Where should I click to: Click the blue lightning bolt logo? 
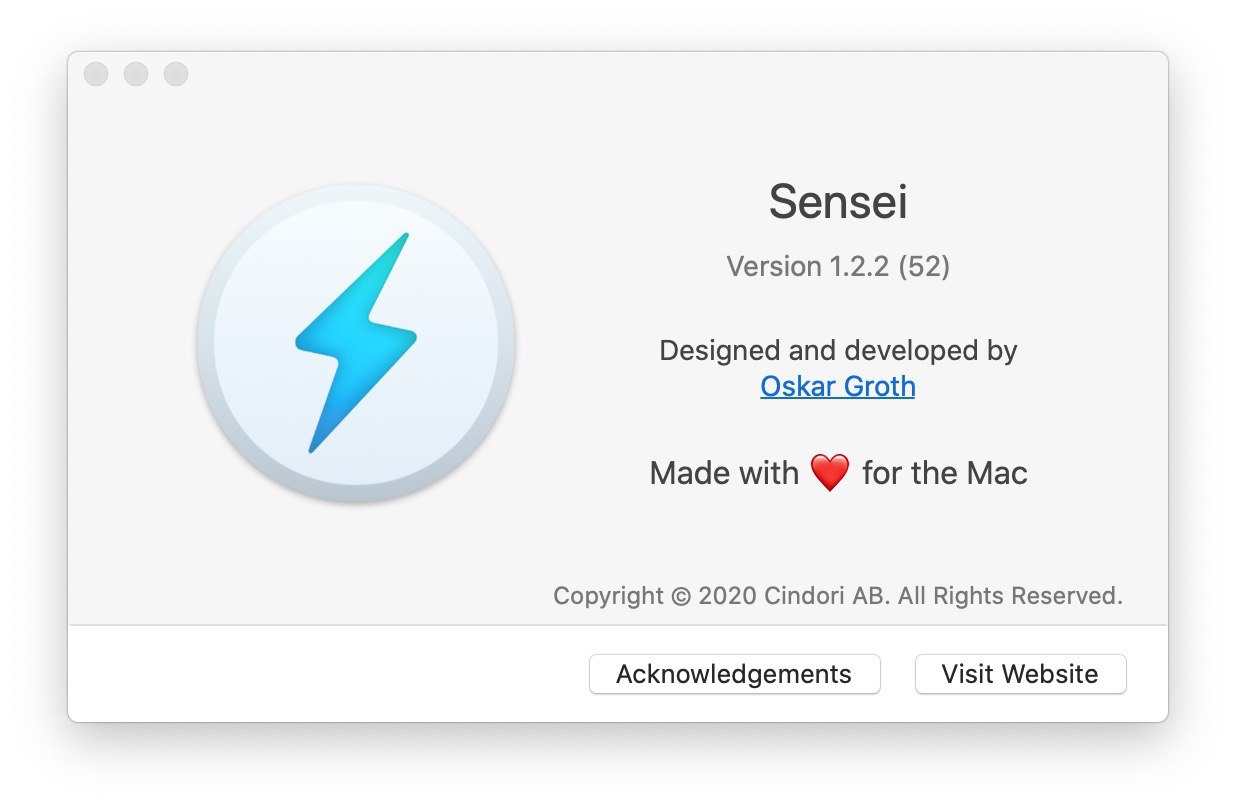355,343
